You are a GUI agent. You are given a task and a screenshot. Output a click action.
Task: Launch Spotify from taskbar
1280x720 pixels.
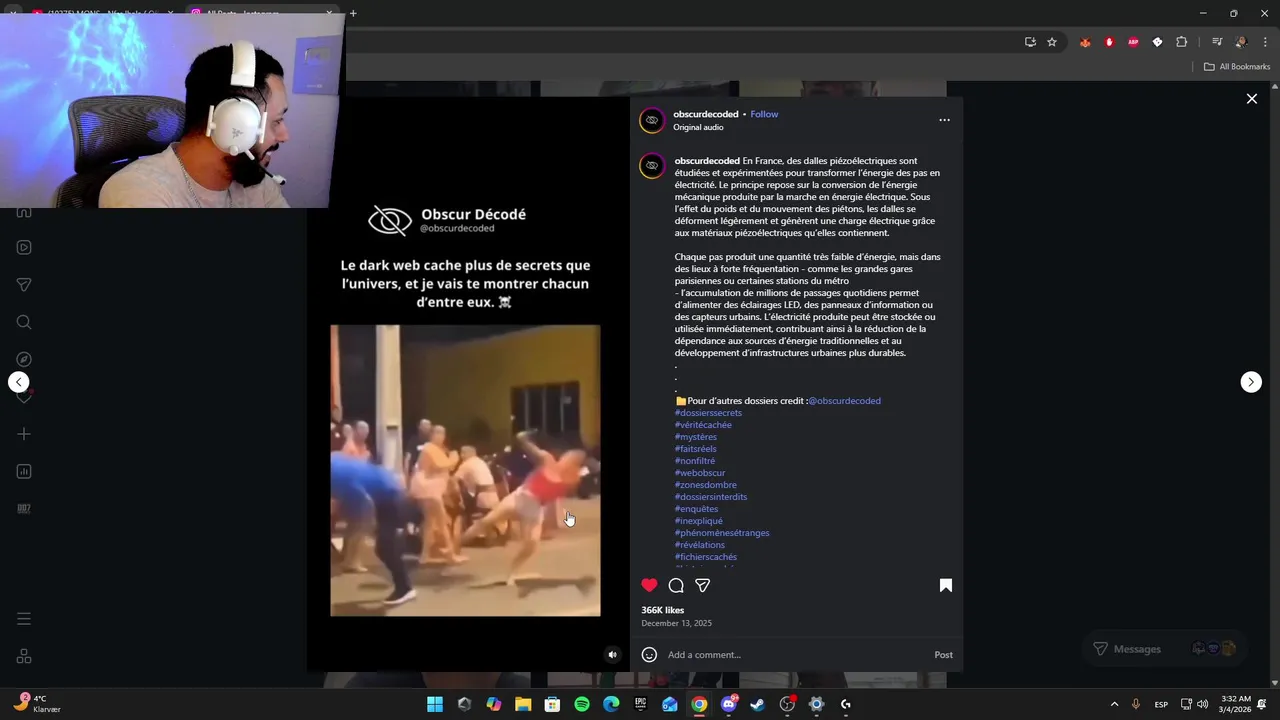[582, 704]
